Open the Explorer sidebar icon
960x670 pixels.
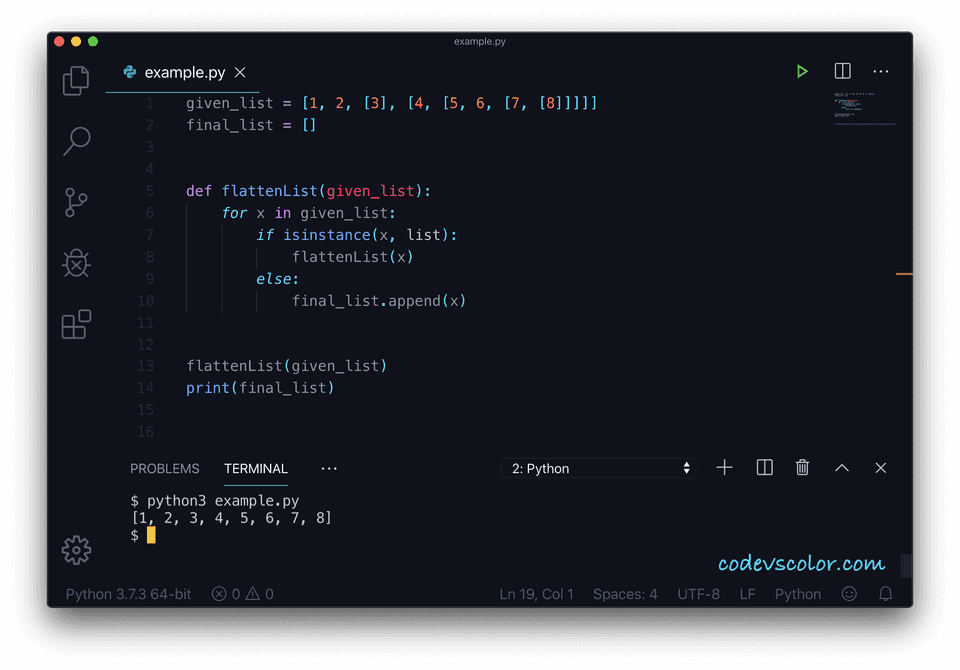pyautogui.click(x=76, y=80)
